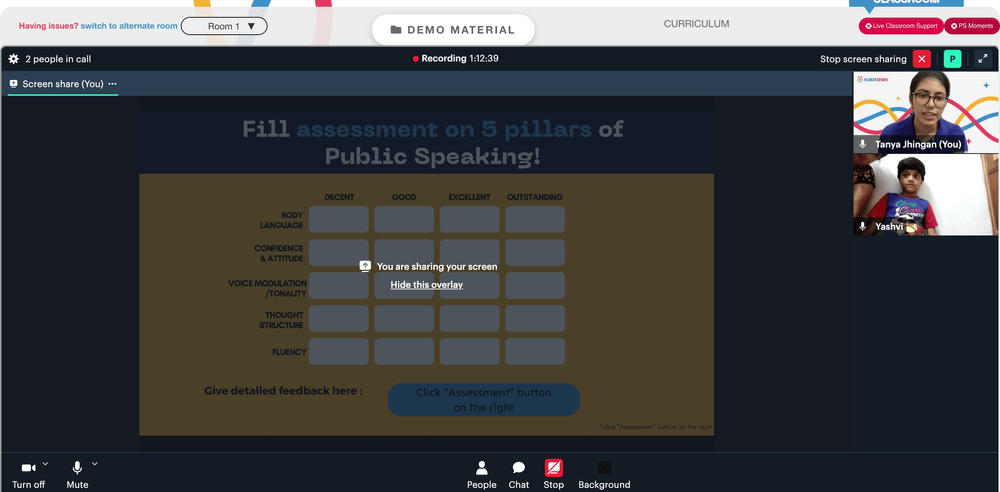Screen dimensions: 1000x492
Task: Stop screen sharing with red X button
Action: (922, 59)
